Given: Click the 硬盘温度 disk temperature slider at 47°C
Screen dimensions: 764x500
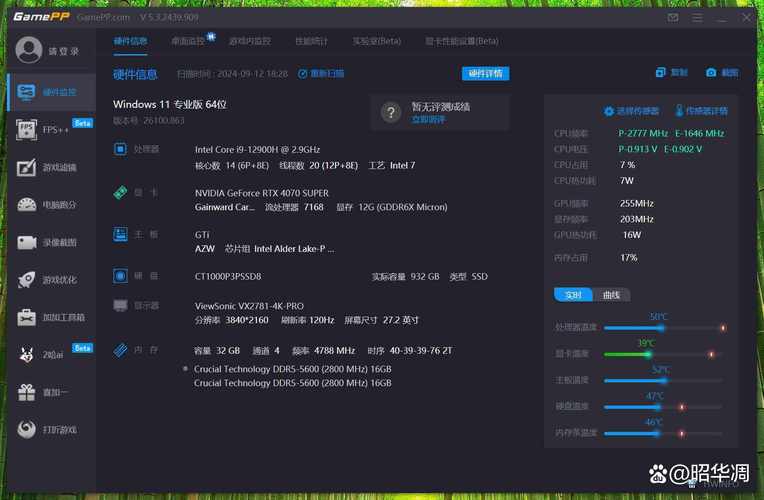Looking at the screenshot, I should [657, 407].
